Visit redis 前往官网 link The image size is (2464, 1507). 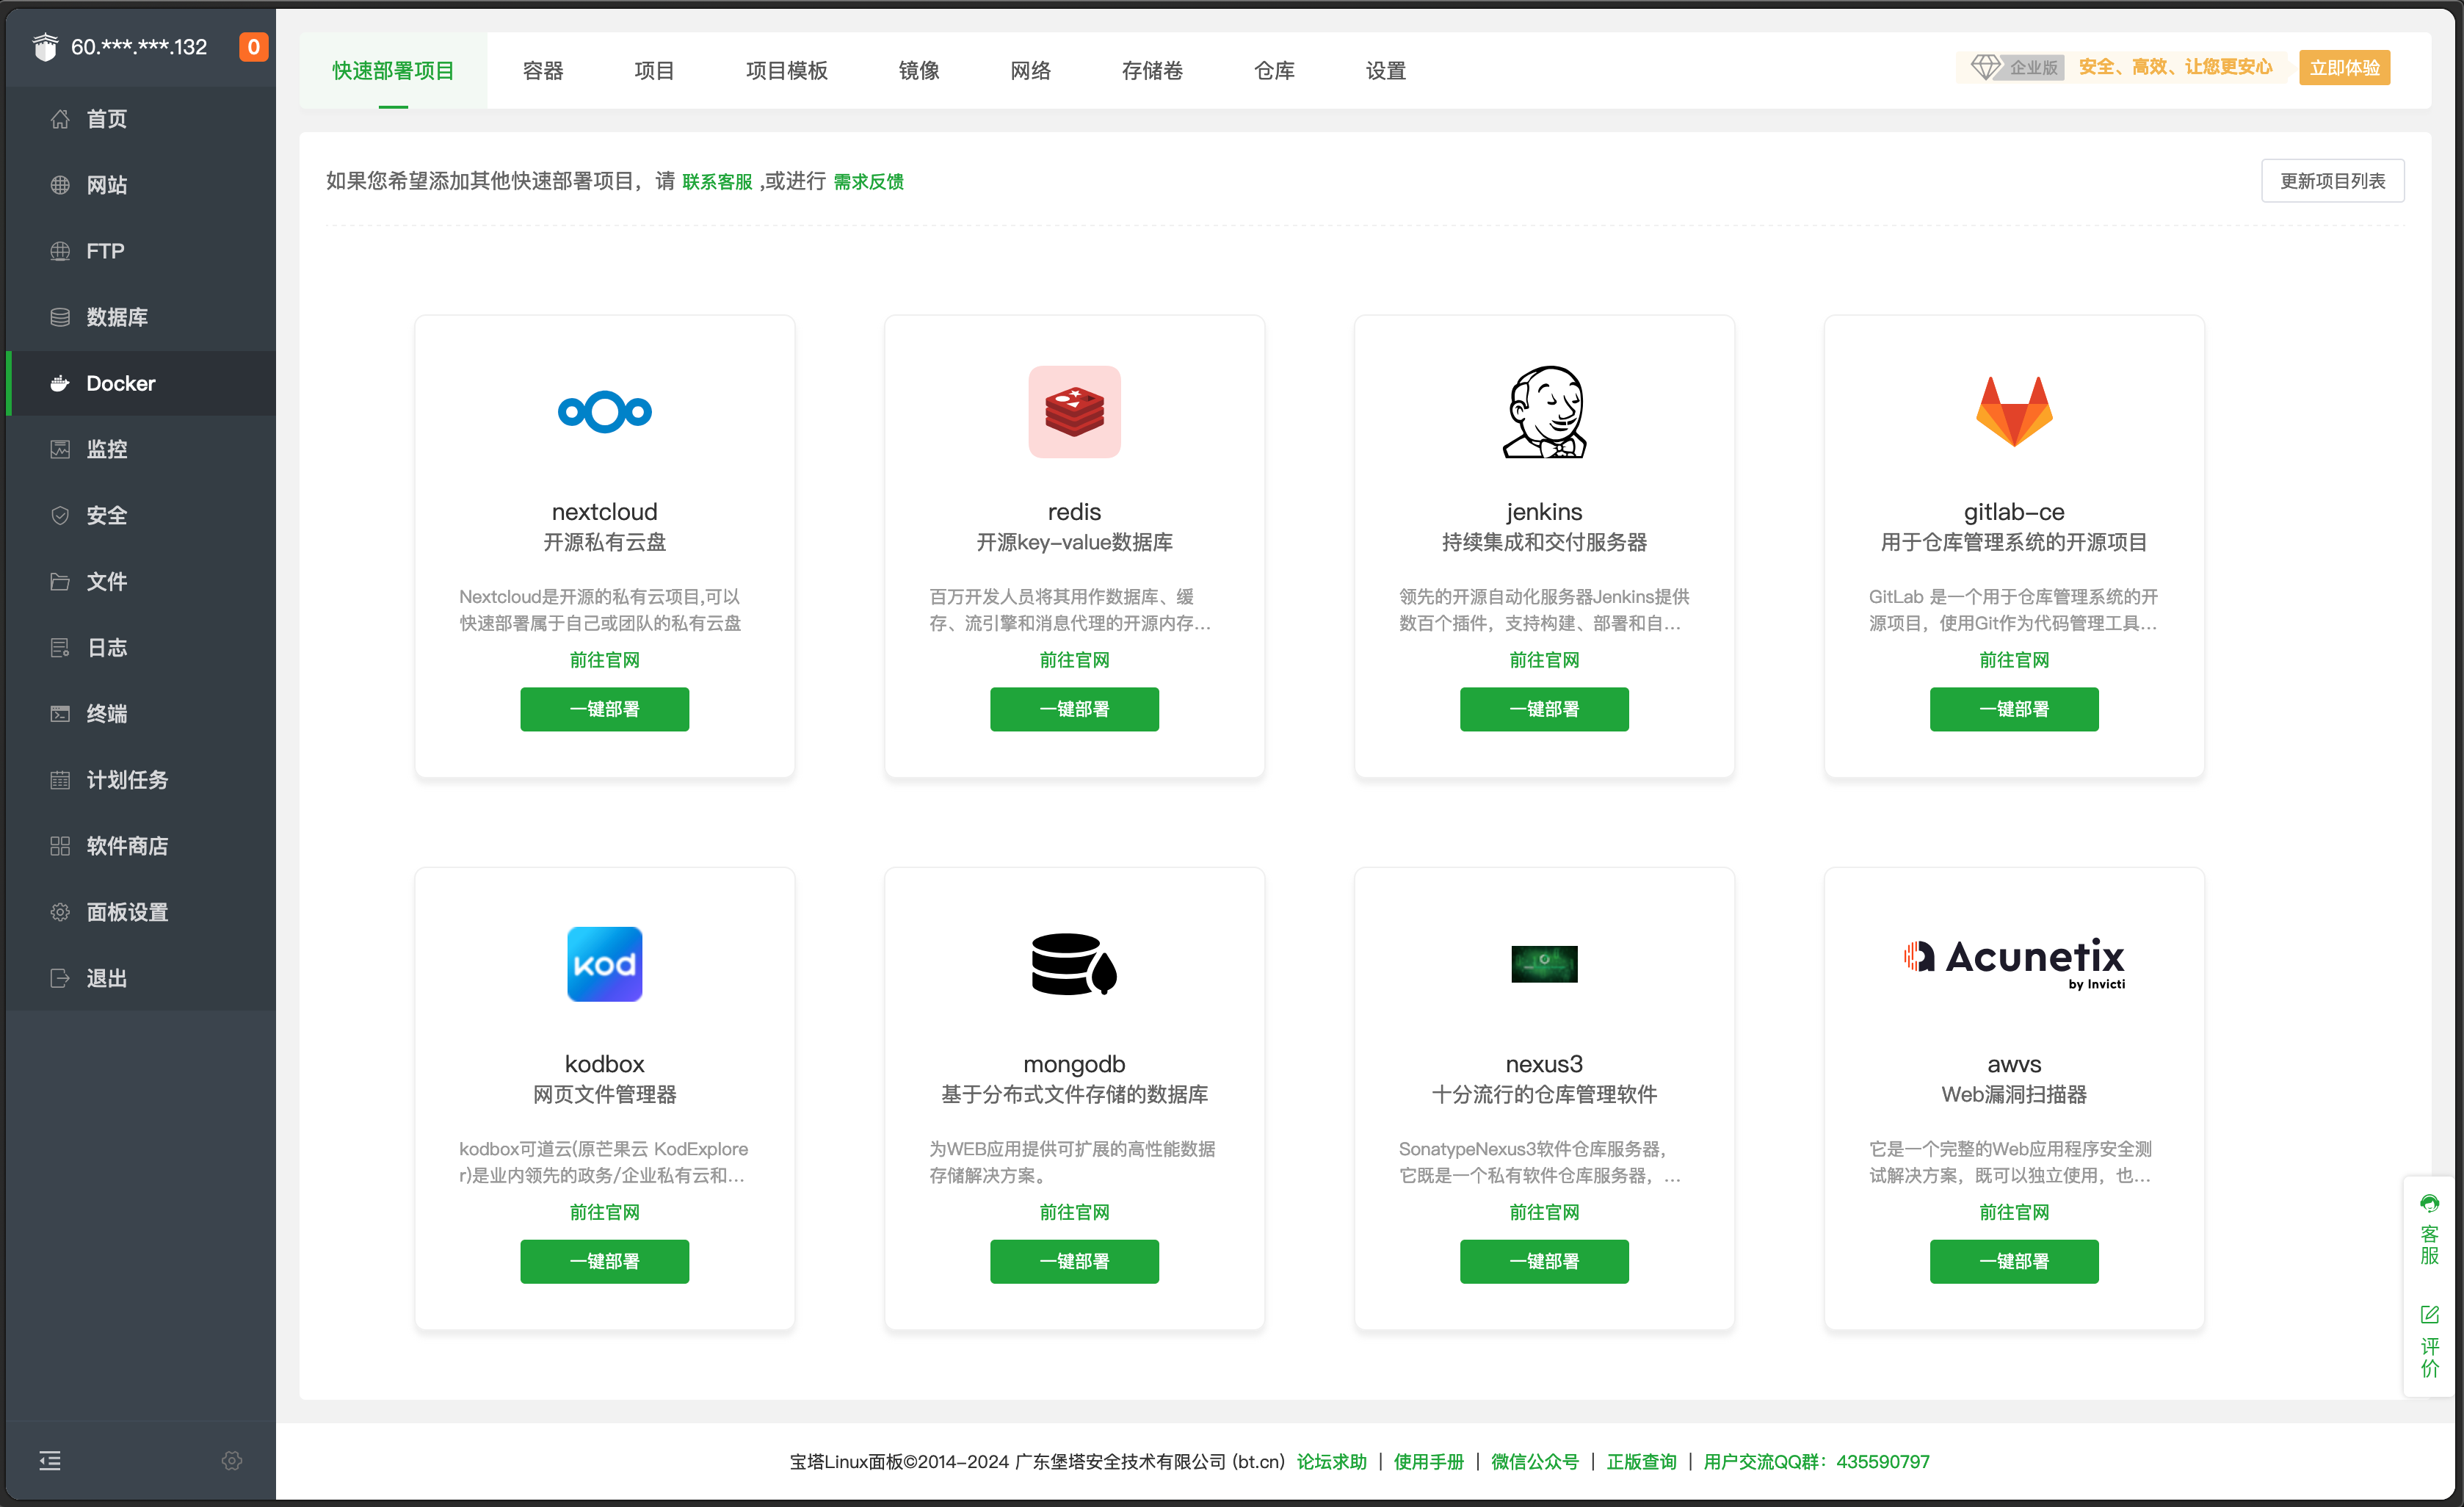click(x=1074, y=660)
